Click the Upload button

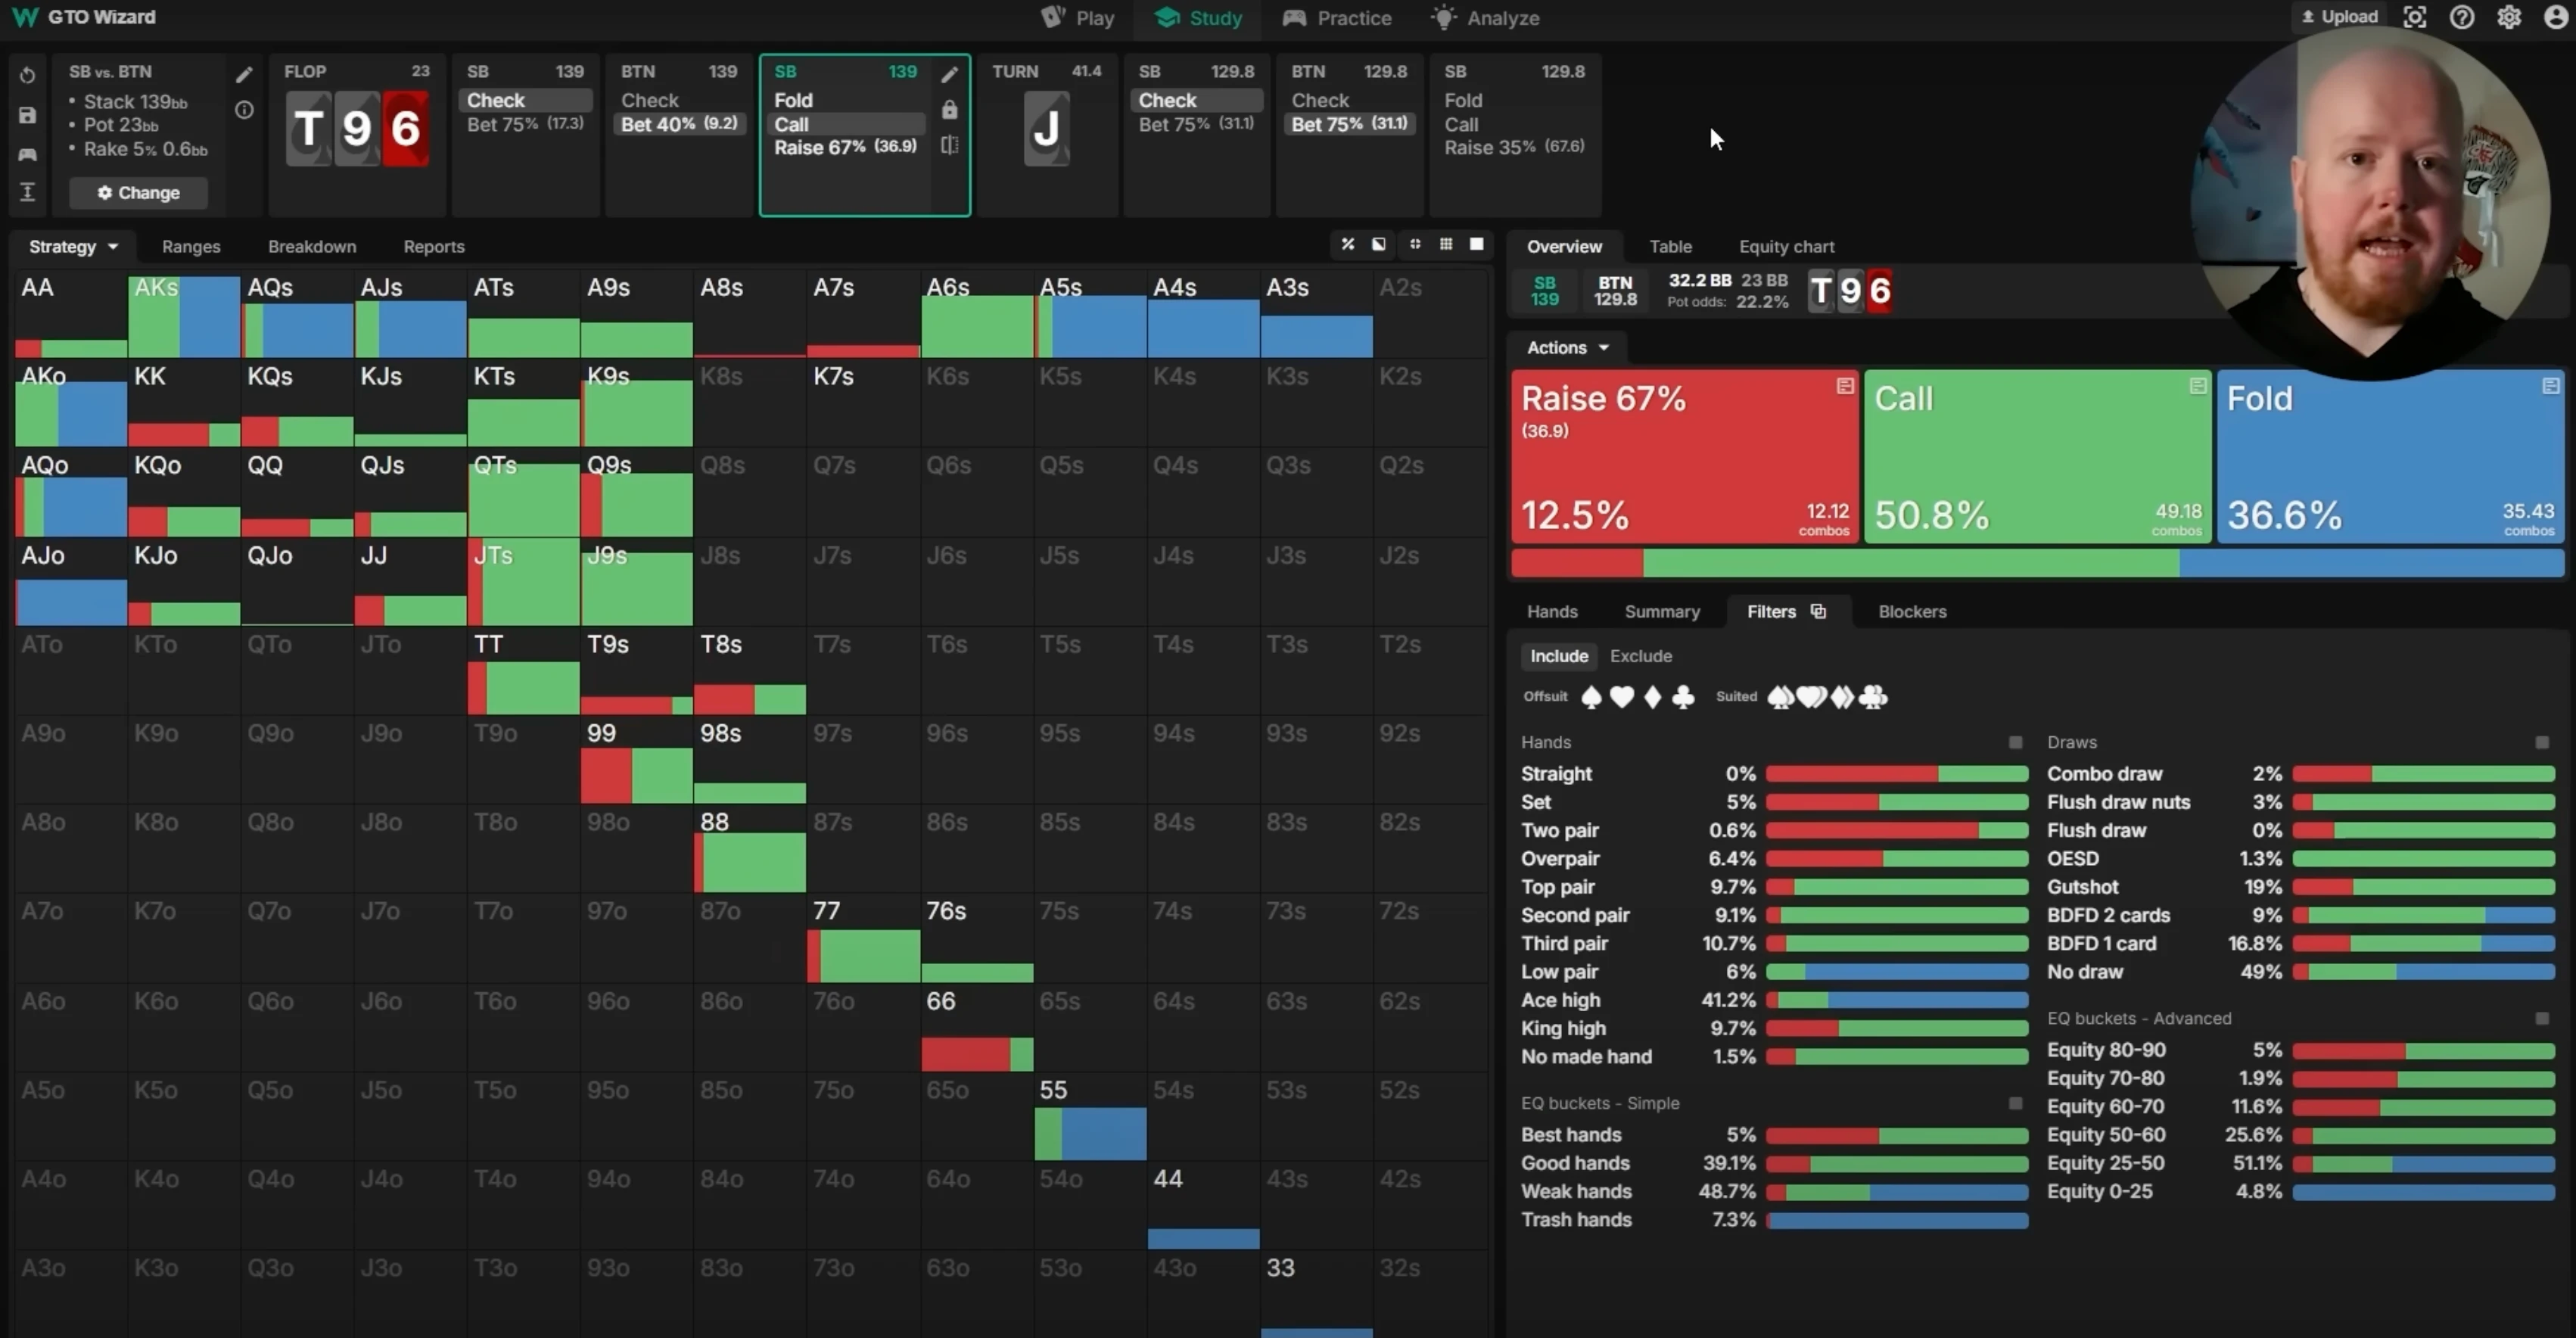pos(2339,17)
